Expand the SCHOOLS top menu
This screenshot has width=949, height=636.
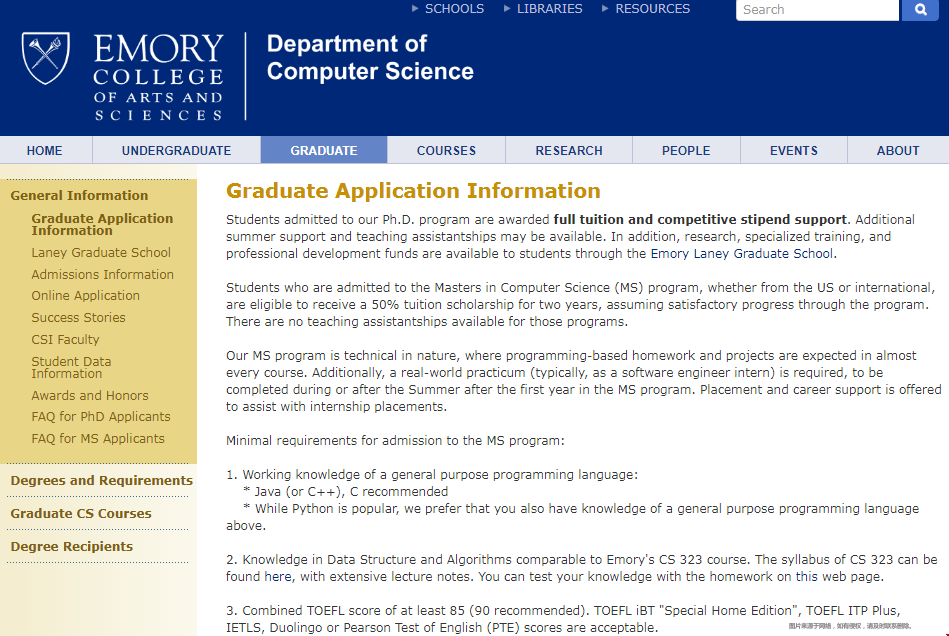[448, 8]
